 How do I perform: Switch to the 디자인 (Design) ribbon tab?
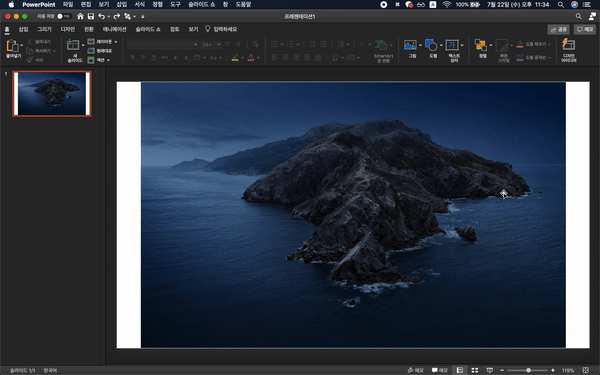[68, 29]
